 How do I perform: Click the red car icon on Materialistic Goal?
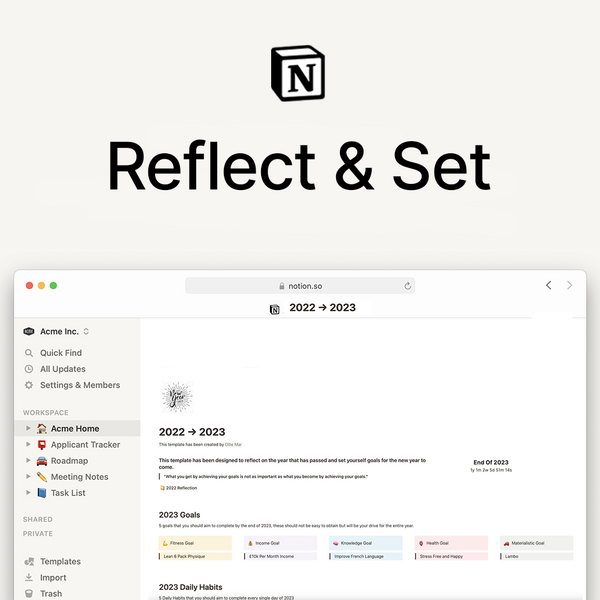(507, 543)
